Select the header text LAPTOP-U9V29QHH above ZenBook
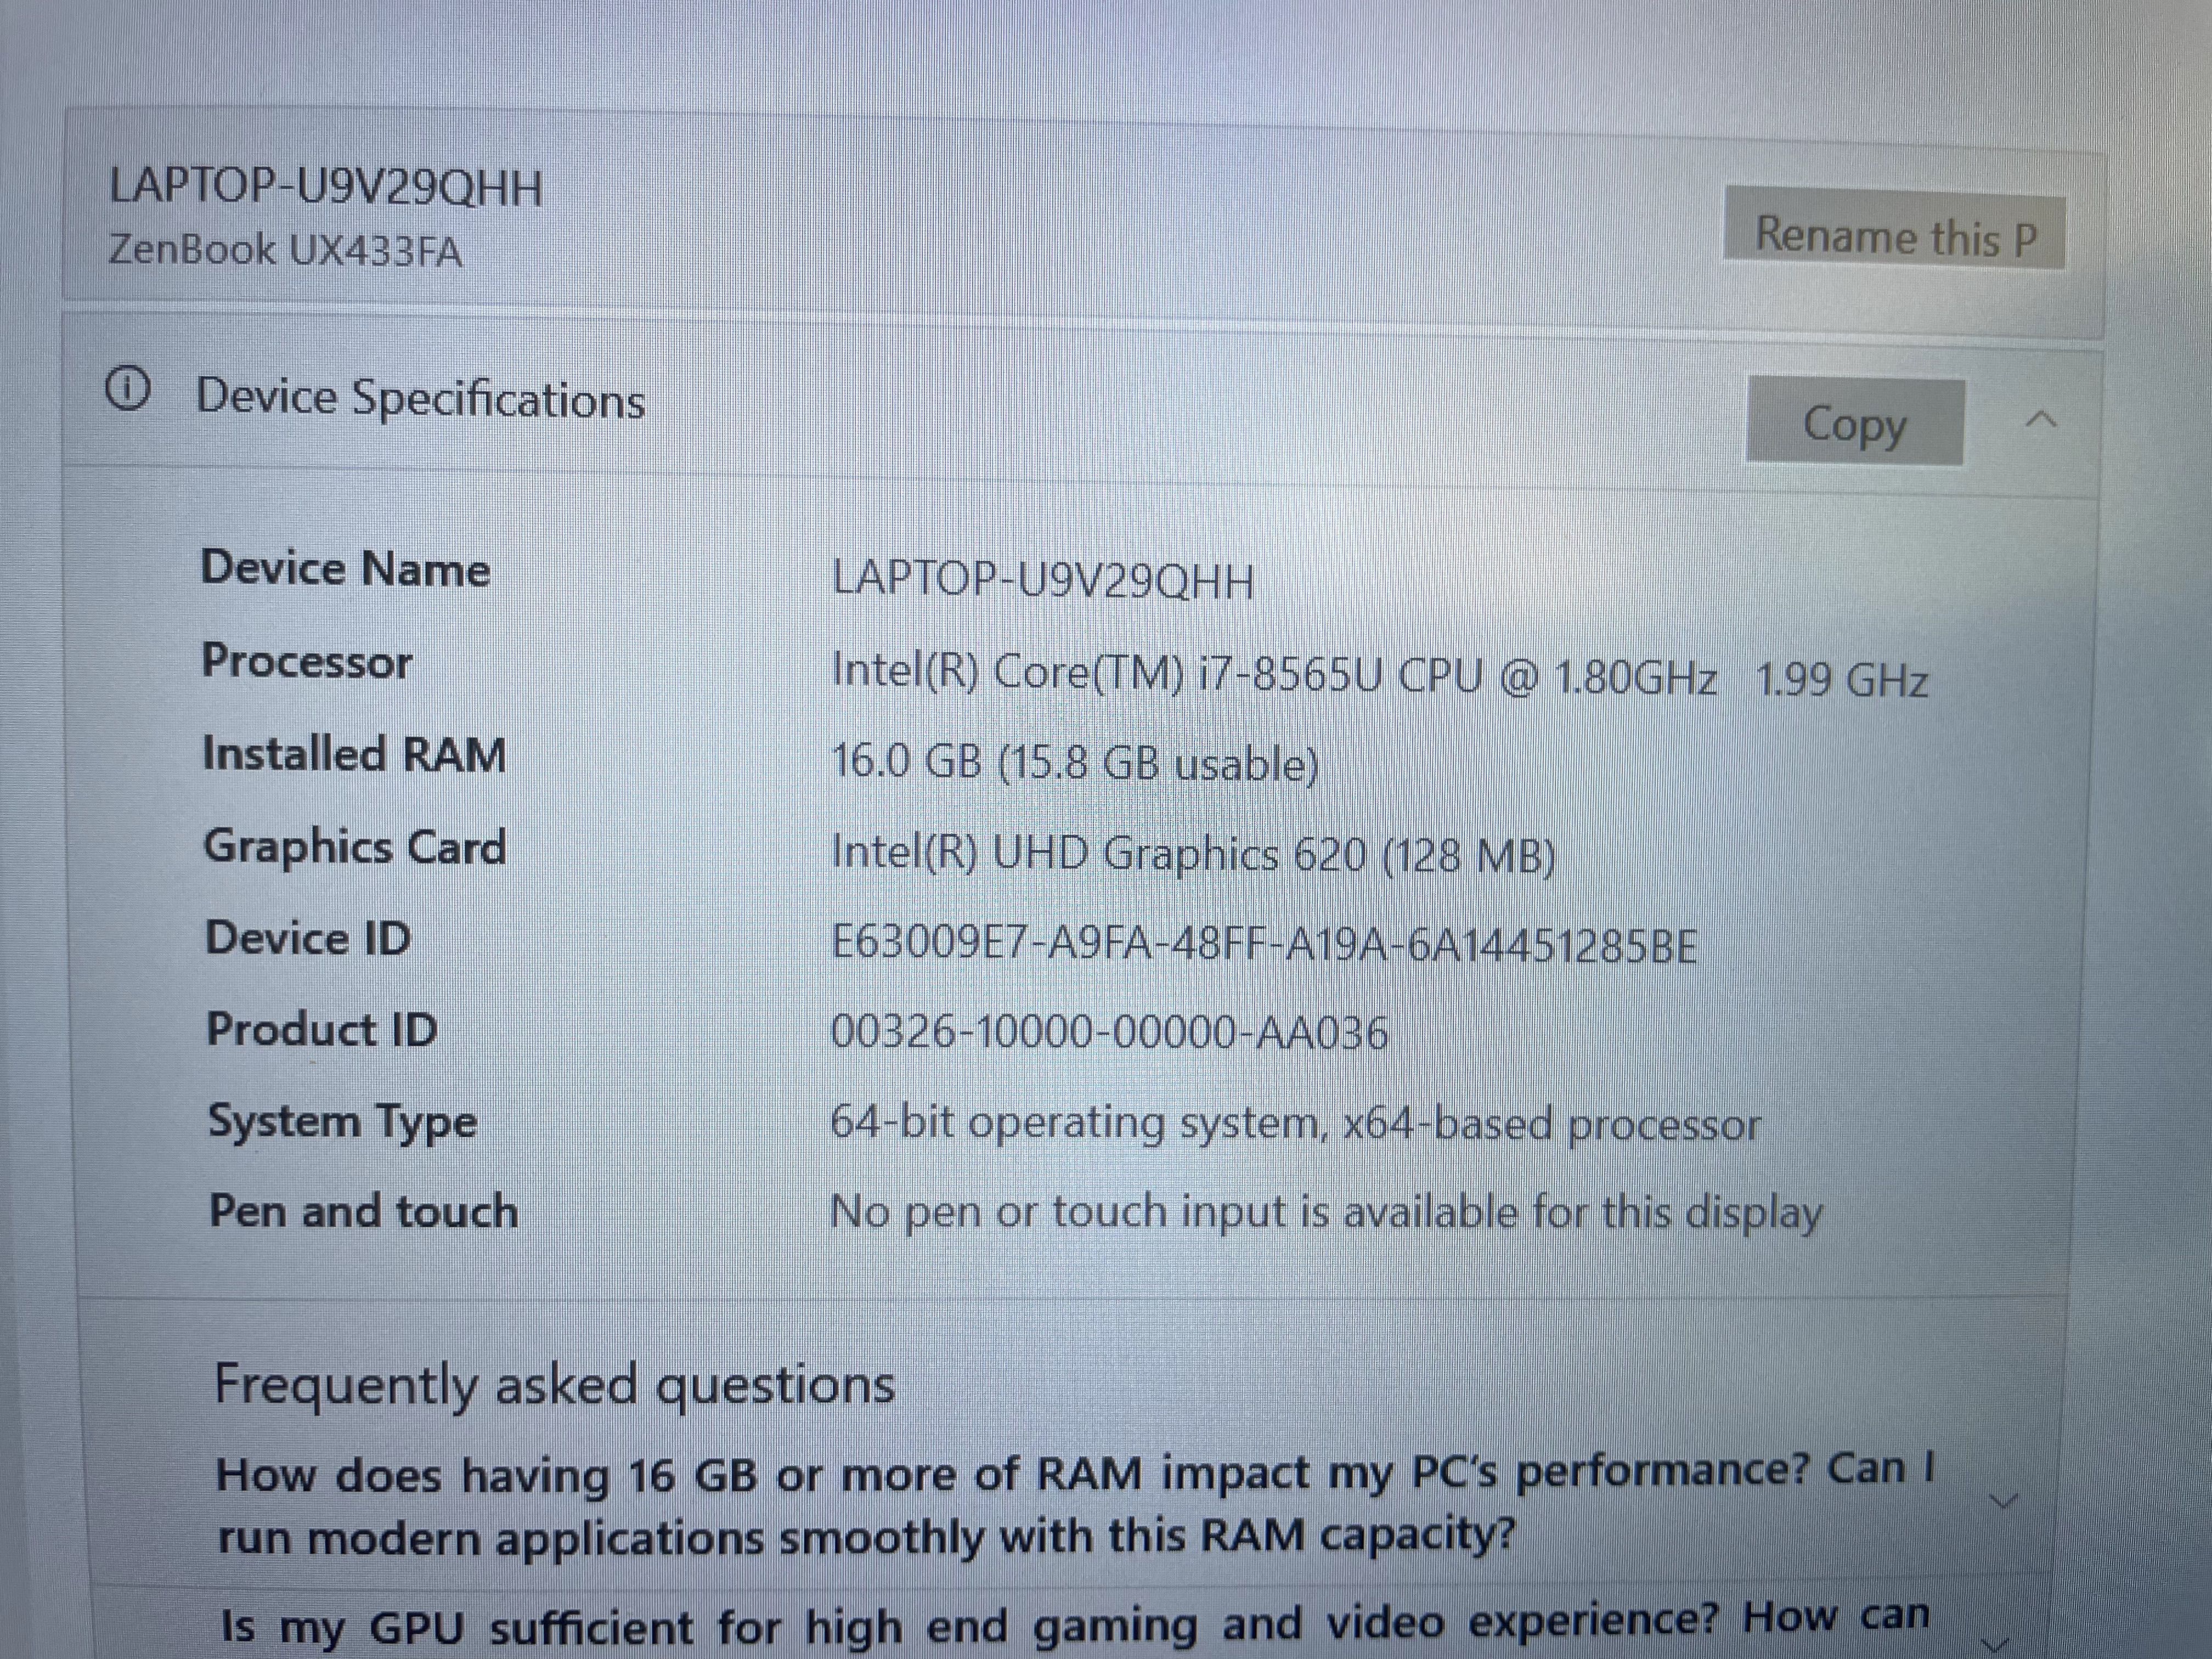Viewport: 2212px width, 1659px height. click(326, 187)
